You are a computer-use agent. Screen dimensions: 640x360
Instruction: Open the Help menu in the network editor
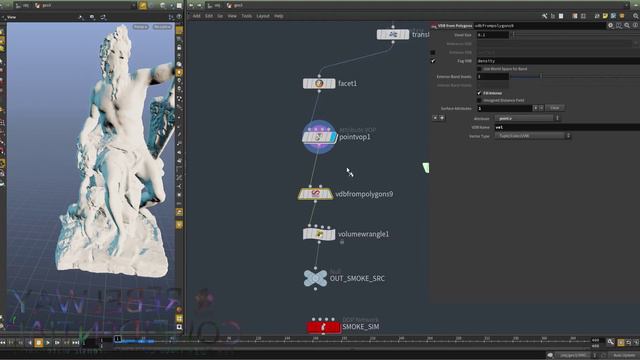279,16
